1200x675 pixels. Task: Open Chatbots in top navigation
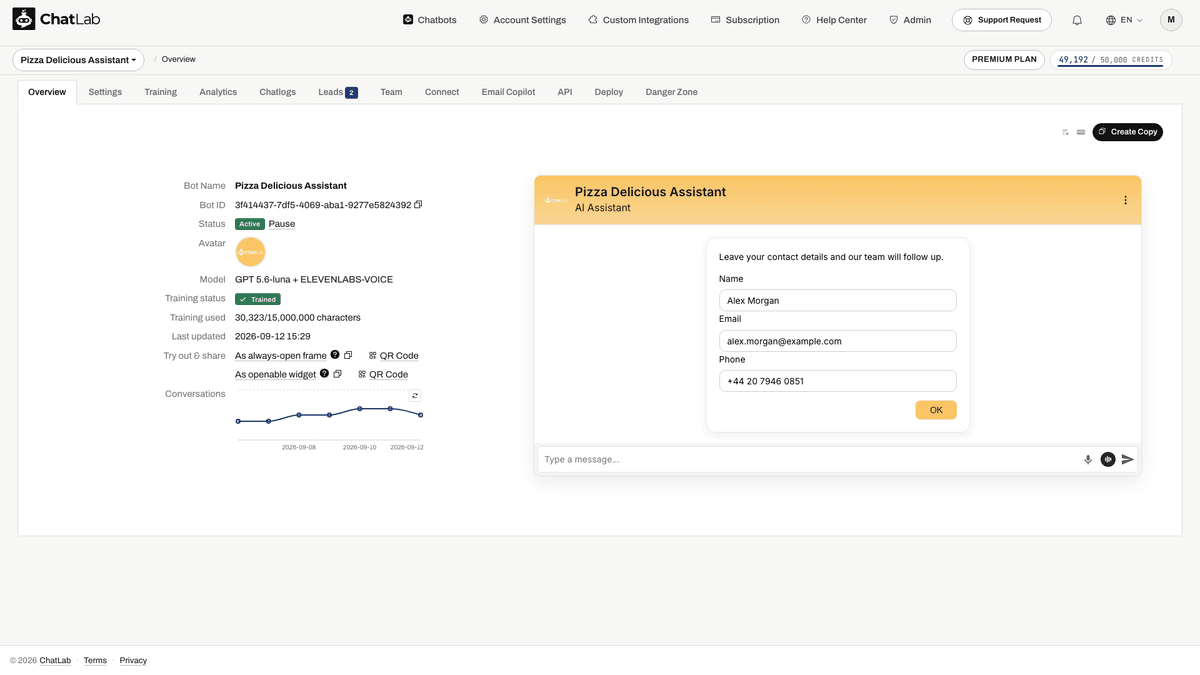[x=430, y=20]
